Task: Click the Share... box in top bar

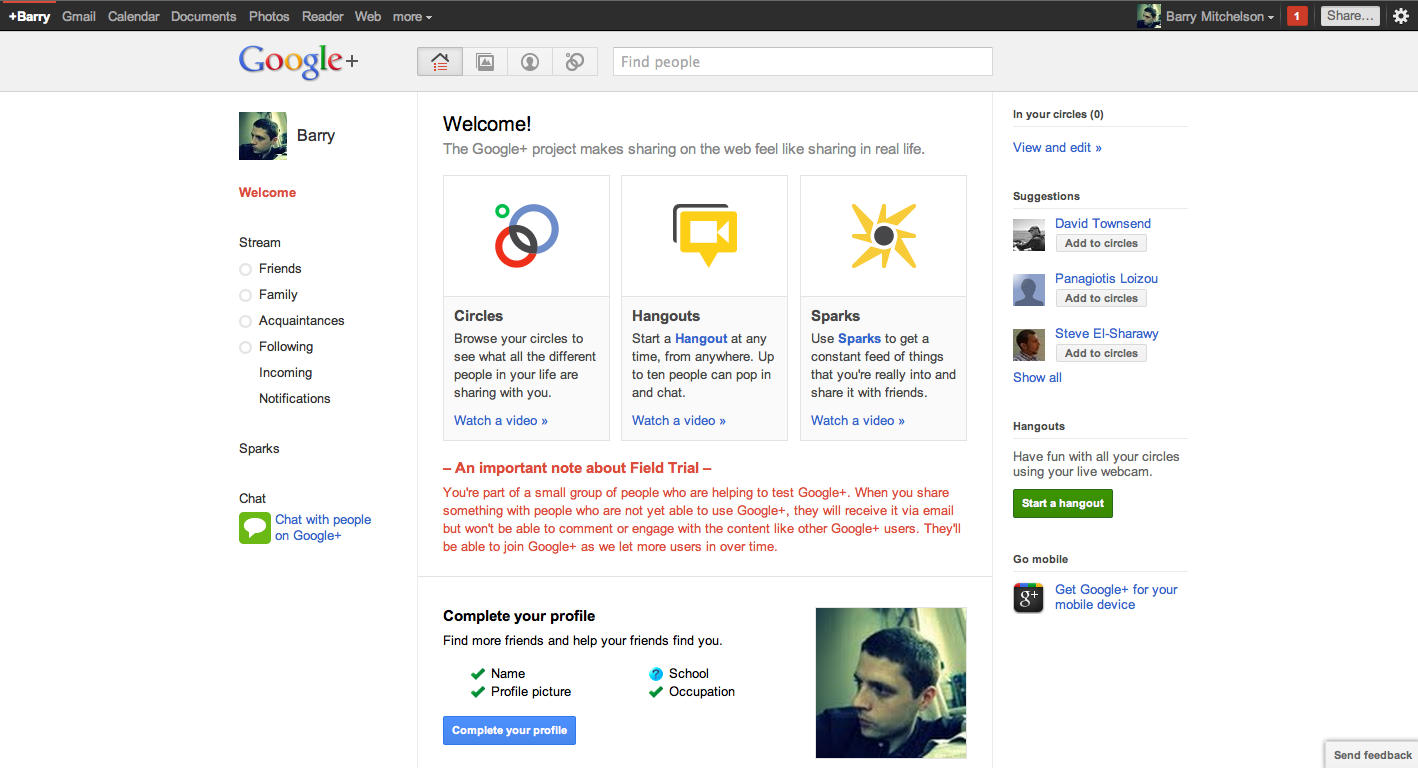Action: pyautogui.click(x=1350, y=16)
